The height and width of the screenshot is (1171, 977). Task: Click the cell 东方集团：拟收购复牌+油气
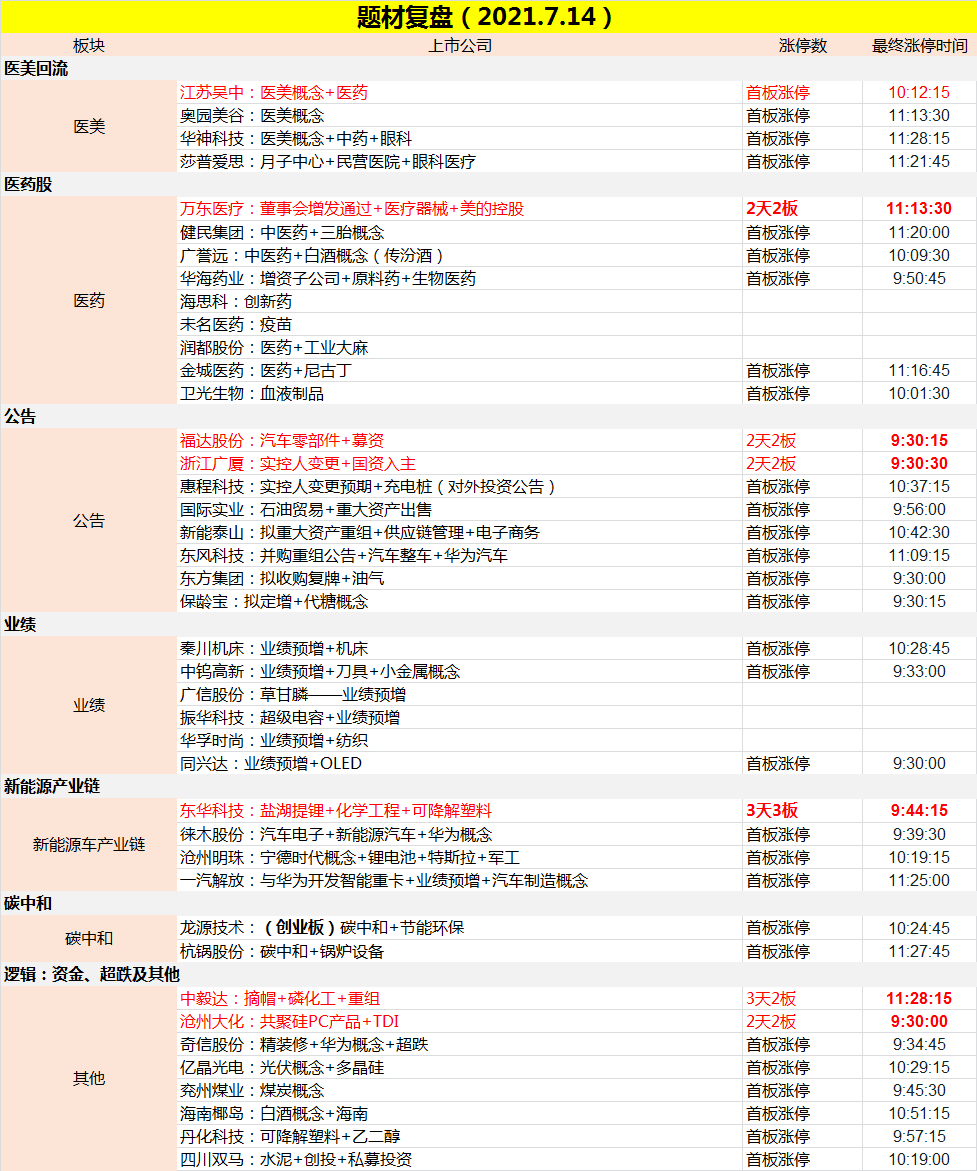pos(459,579)
